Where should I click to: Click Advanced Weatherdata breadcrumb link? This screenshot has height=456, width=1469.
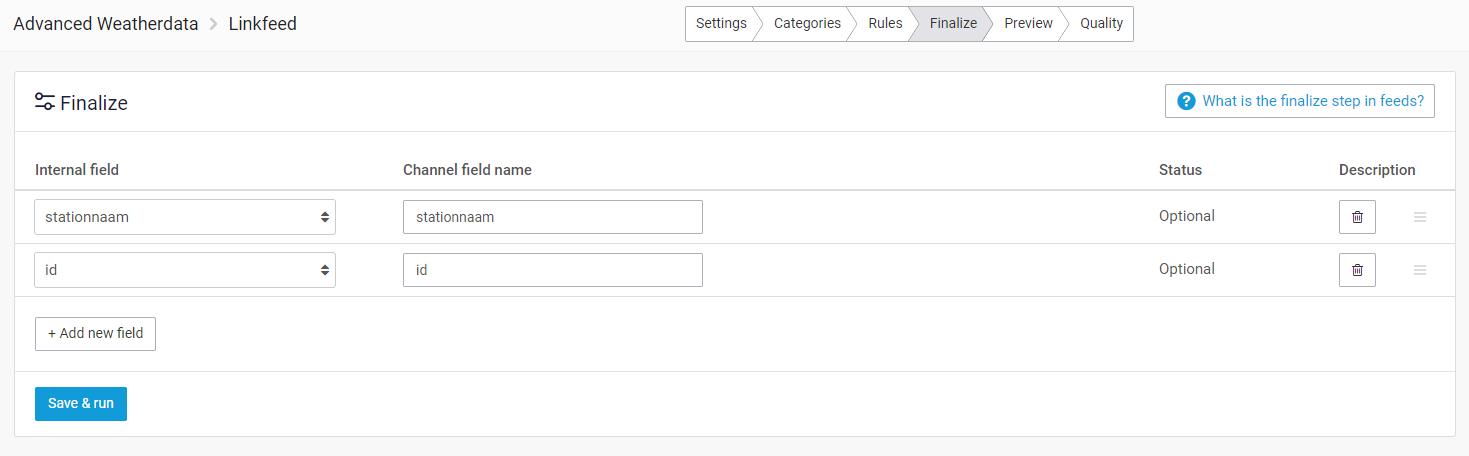click(x=105, y=24)
